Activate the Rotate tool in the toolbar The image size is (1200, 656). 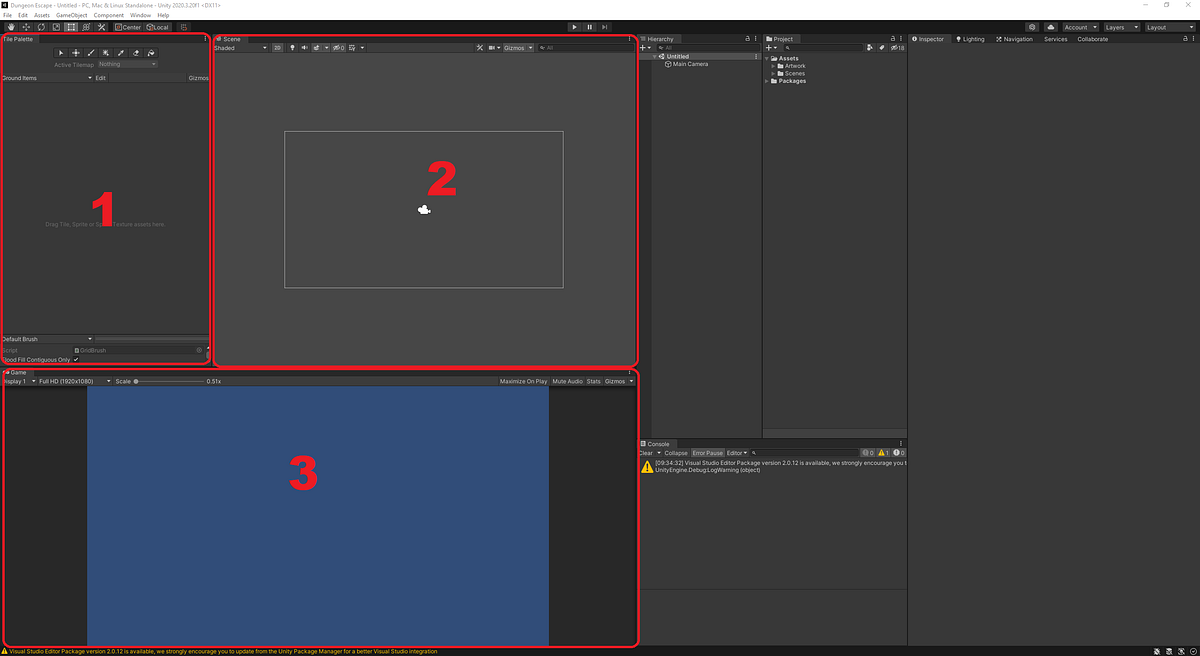click(40, 27)
